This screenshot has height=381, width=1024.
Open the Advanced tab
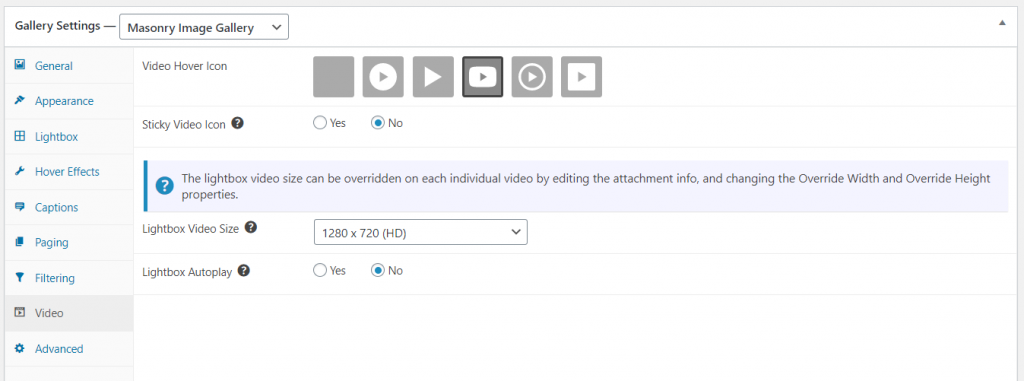point(69,348)
